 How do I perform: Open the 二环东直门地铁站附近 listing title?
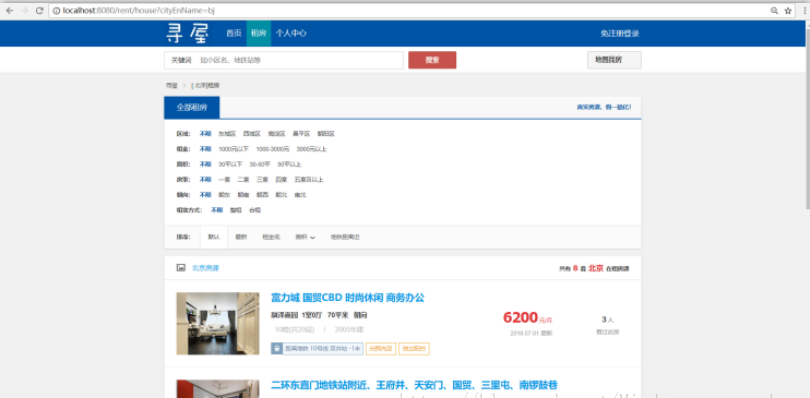coord(414,385)
